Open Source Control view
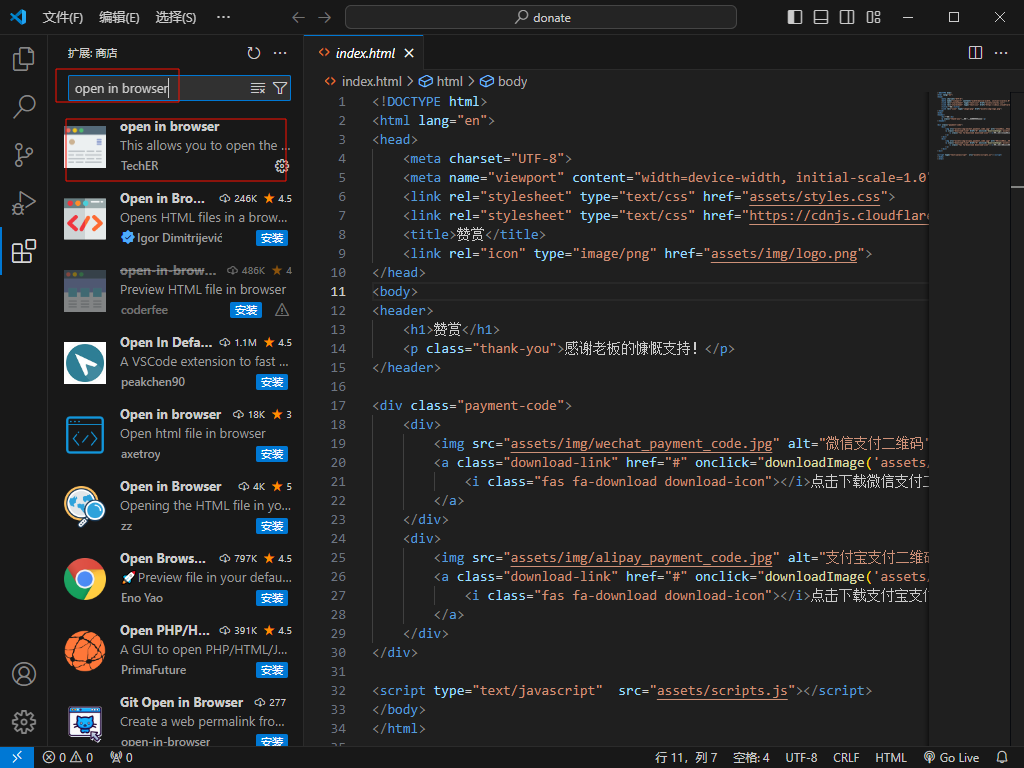Viewport: 1024px width, 768px height. 24,155
